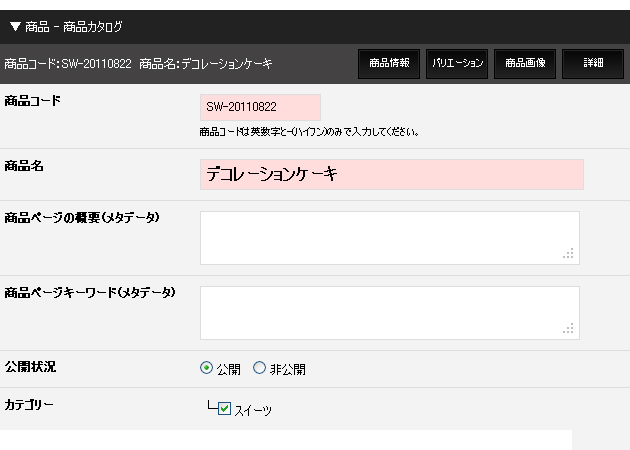Click the 商品コード hyphen-only helper text
630x450 pixels.
pos(308,132)
